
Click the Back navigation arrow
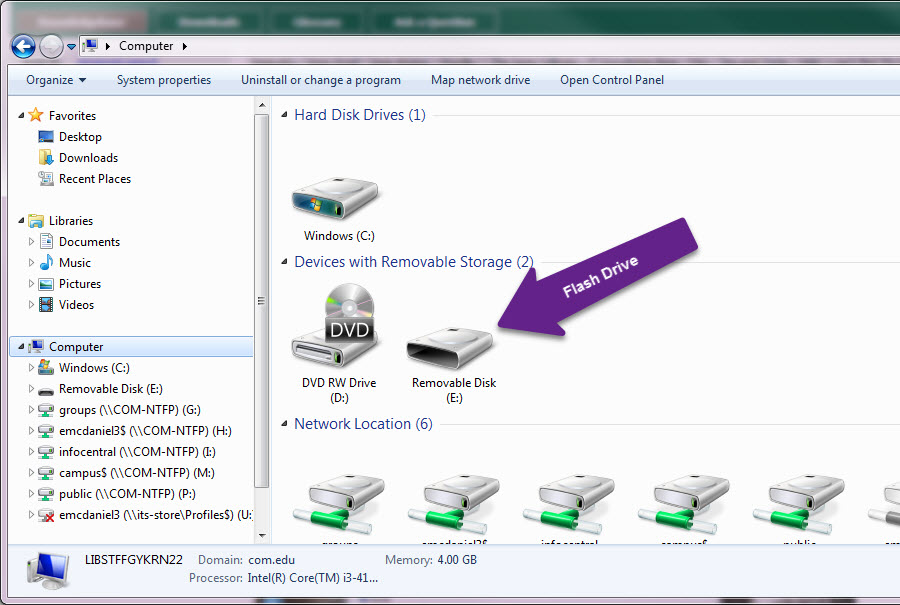click(x=22, y=46)
